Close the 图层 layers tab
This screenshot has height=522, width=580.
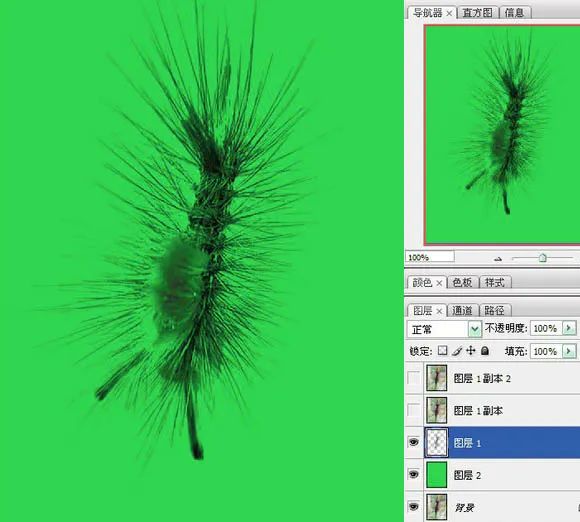(x=439, y=311)
